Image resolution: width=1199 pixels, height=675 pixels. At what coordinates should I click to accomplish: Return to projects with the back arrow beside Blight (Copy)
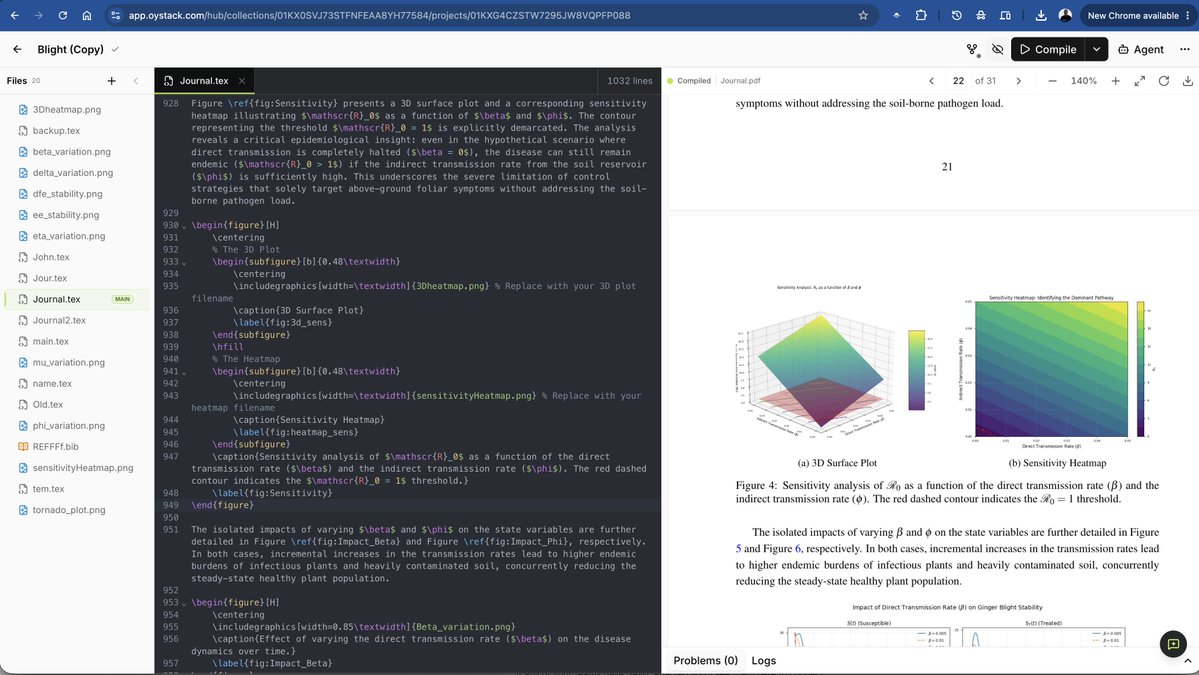(17, 49)
